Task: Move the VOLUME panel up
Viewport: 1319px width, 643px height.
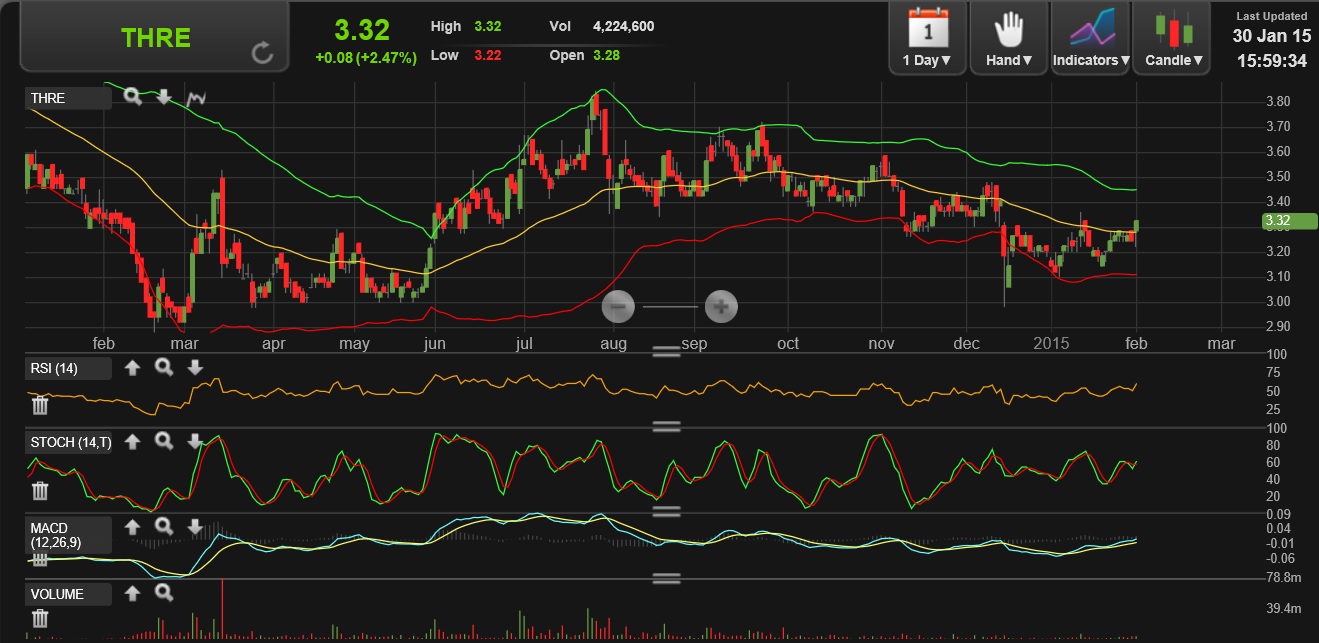Action: pyautogui.click(x=132, y=594)
